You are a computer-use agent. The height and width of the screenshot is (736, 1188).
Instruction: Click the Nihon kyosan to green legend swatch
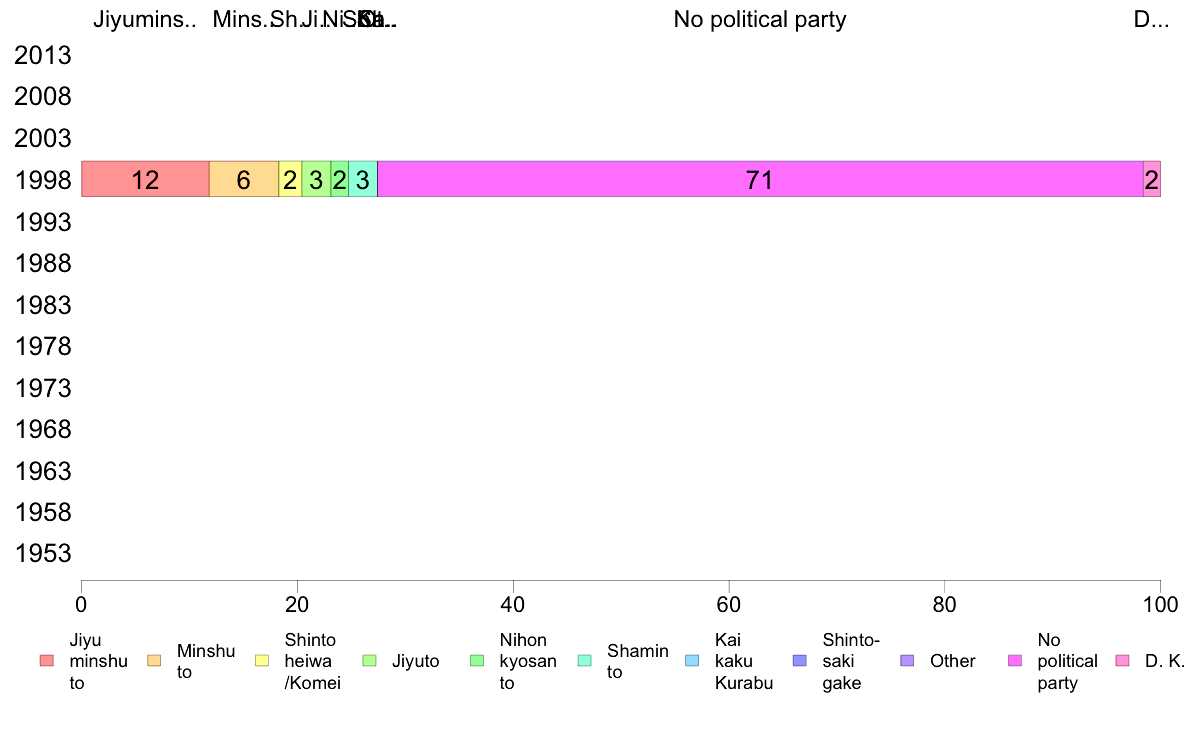click(477, 661)
